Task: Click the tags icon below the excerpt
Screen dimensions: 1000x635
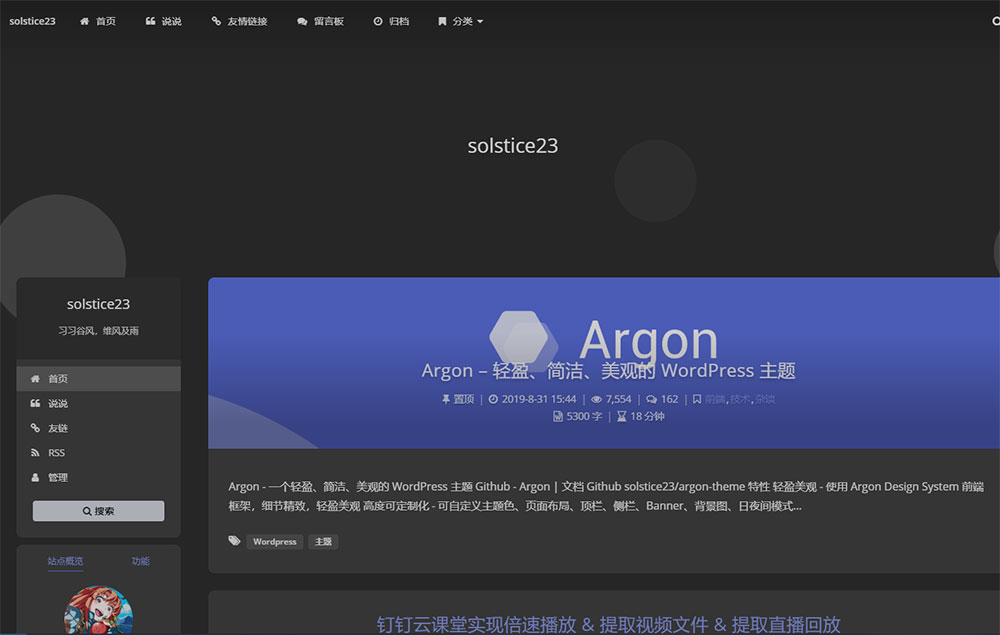Action: tap(234, 541)
